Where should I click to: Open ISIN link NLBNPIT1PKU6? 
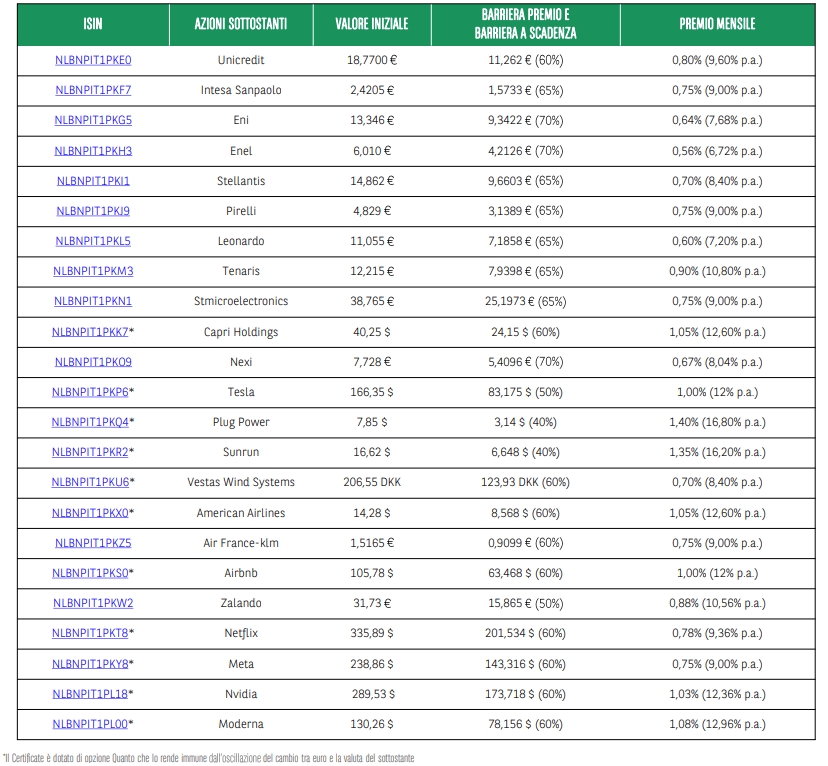pos(90,483)
